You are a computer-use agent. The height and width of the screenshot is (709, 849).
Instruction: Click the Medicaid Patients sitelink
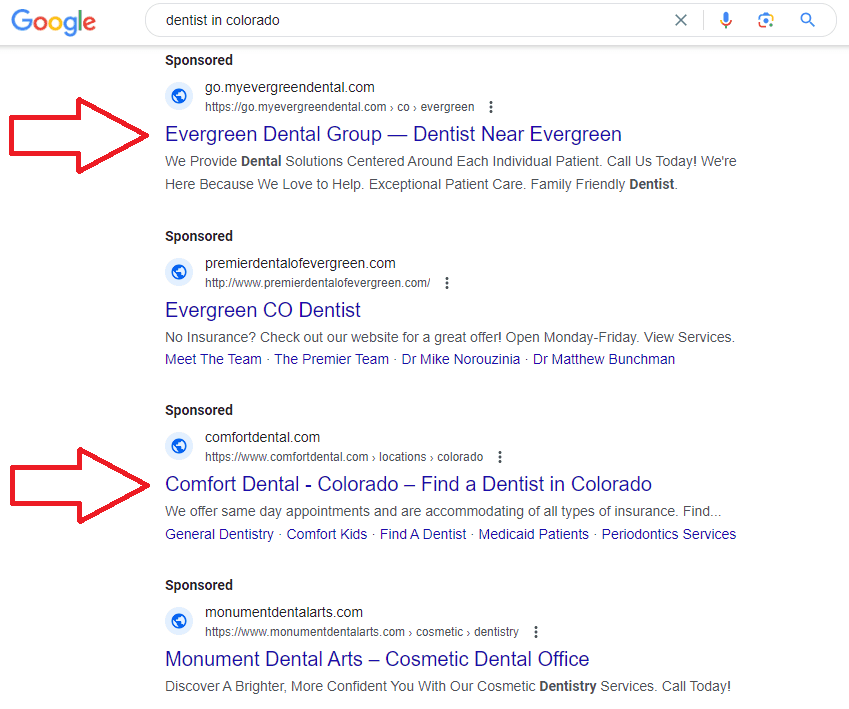[533, 534]
